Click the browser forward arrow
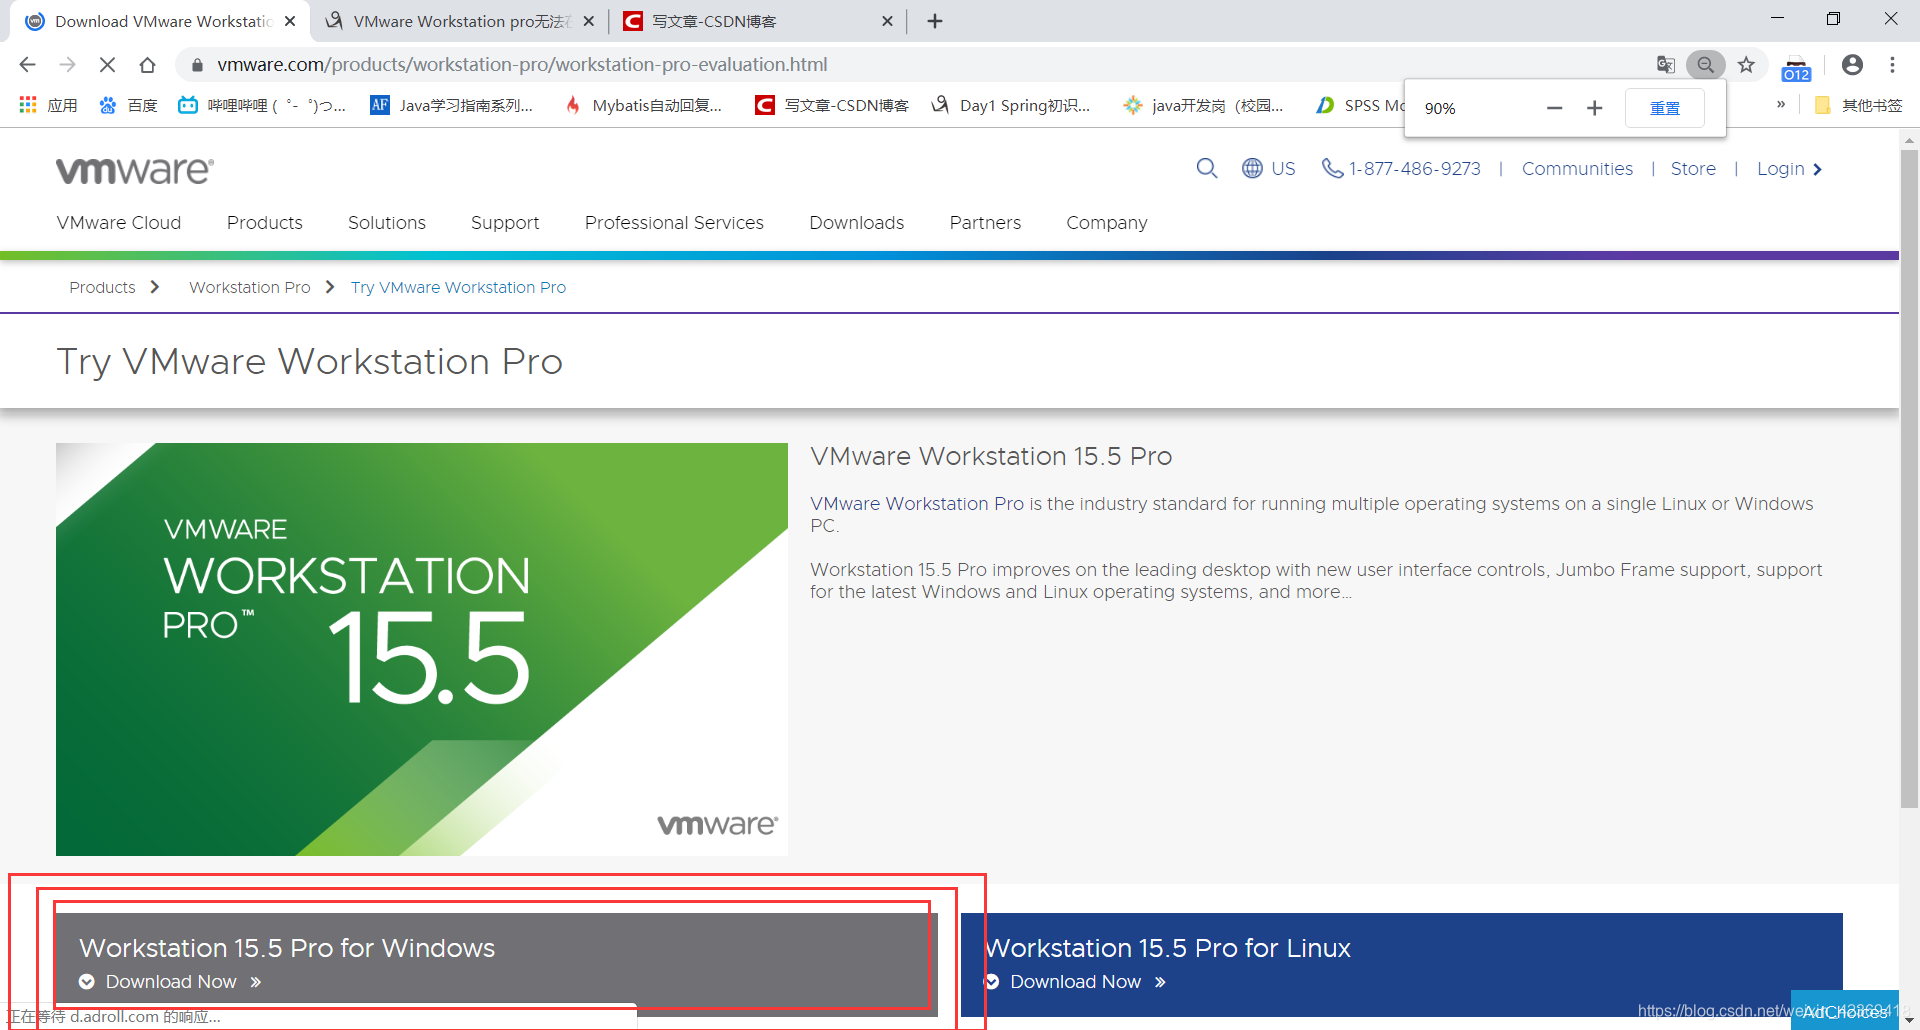 67,65
